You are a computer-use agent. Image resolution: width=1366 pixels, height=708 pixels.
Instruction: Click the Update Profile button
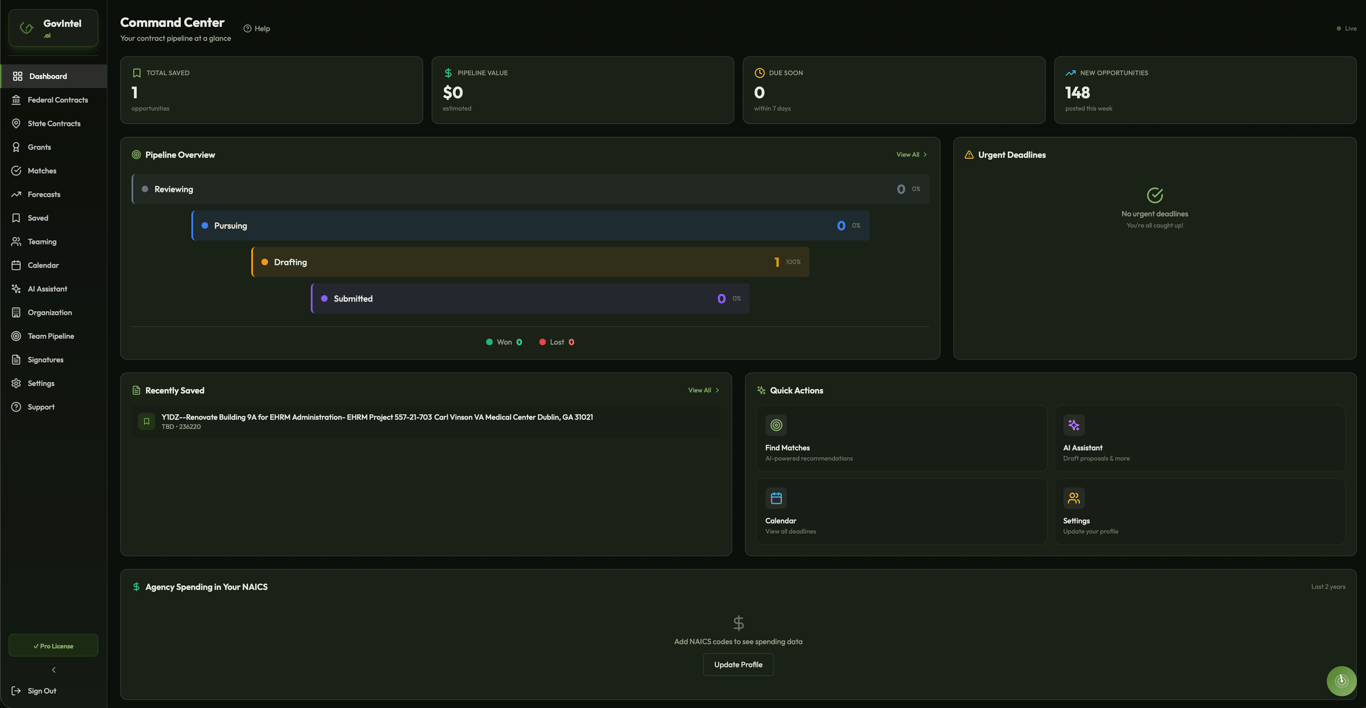pyautogui.click(x=738, y=664)
